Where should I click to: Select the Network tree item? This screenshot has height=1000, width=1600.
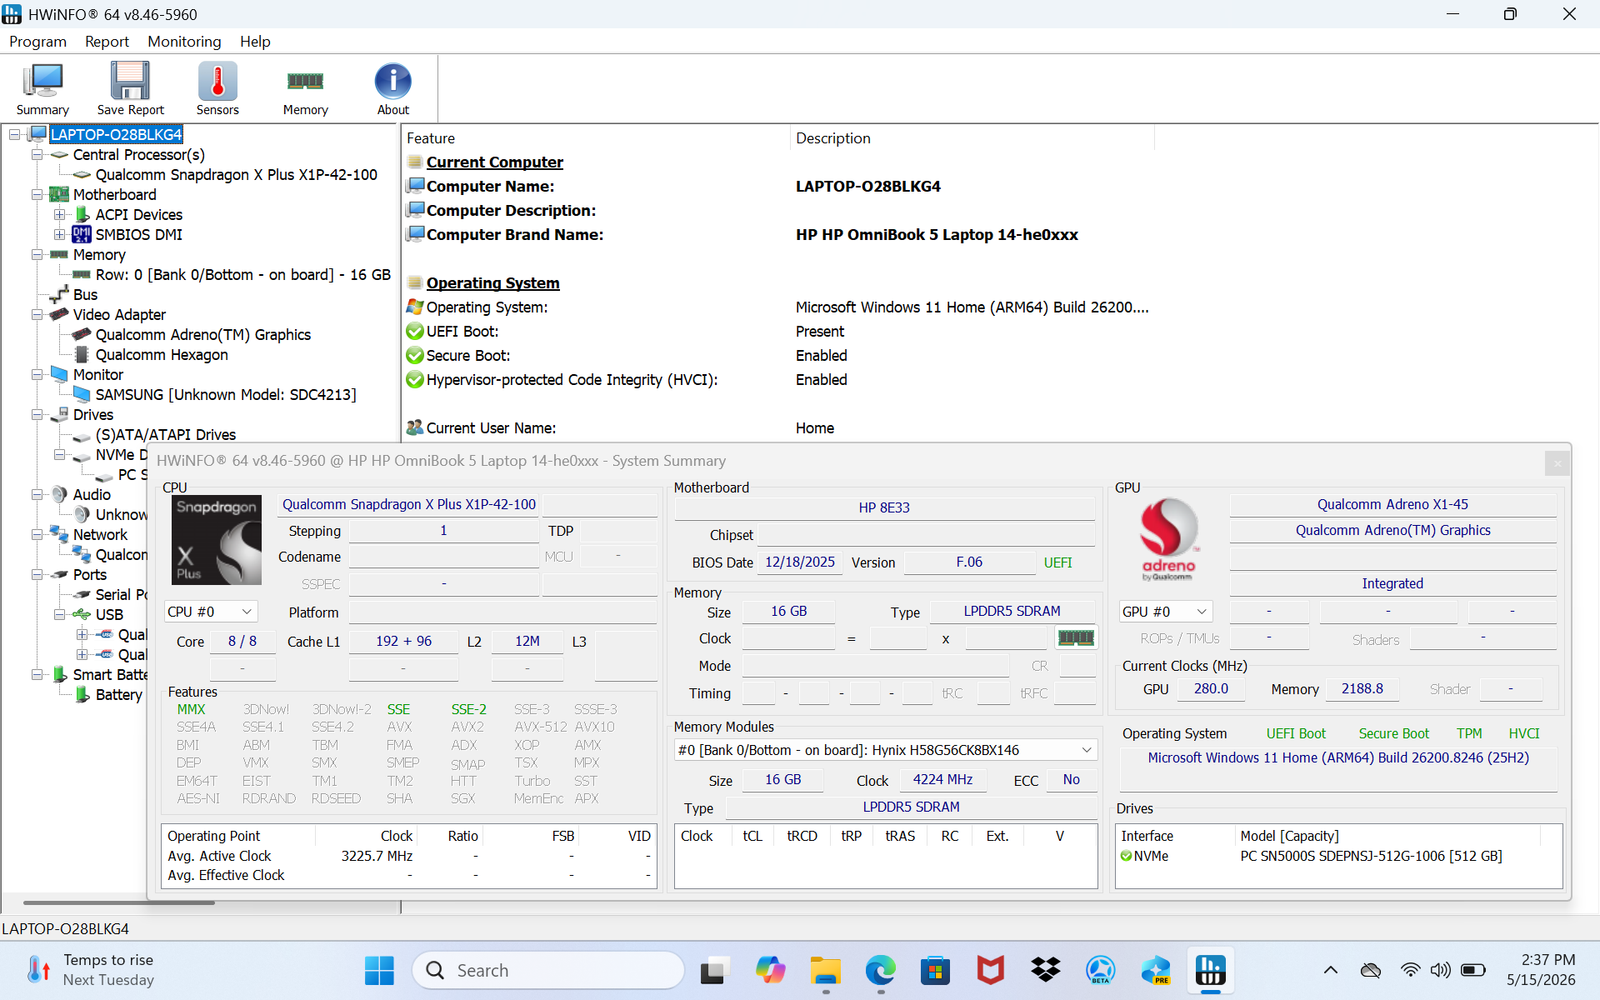pyautogui.click(x=100, y=535)
